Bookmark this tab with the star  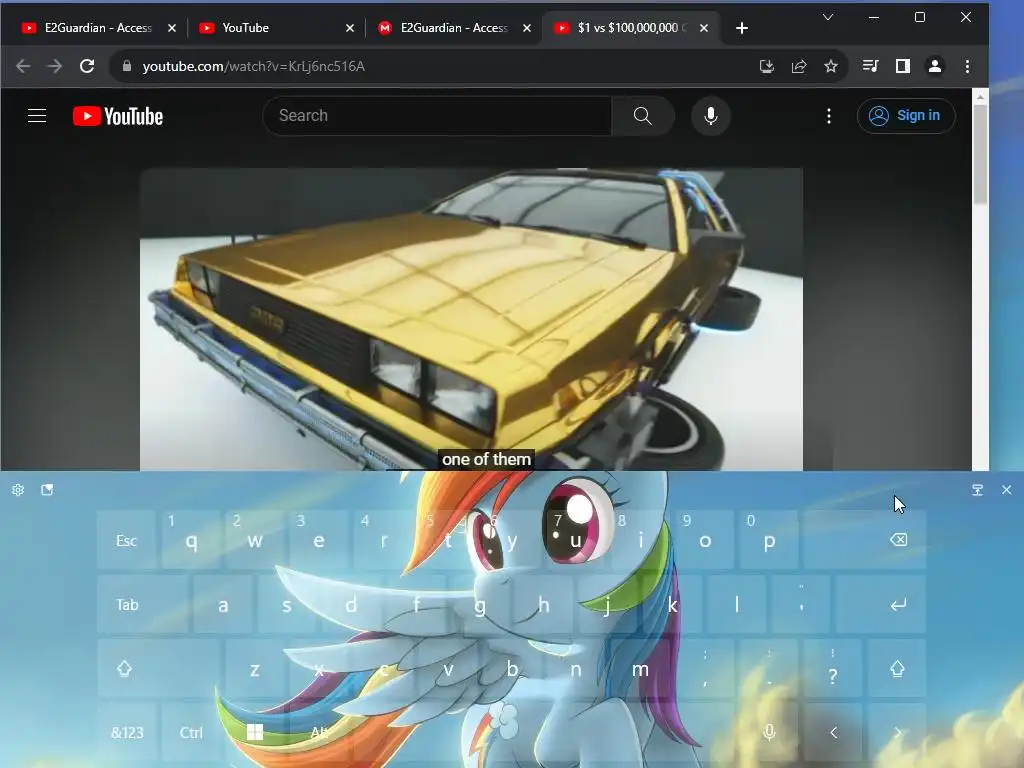point(831,66)
